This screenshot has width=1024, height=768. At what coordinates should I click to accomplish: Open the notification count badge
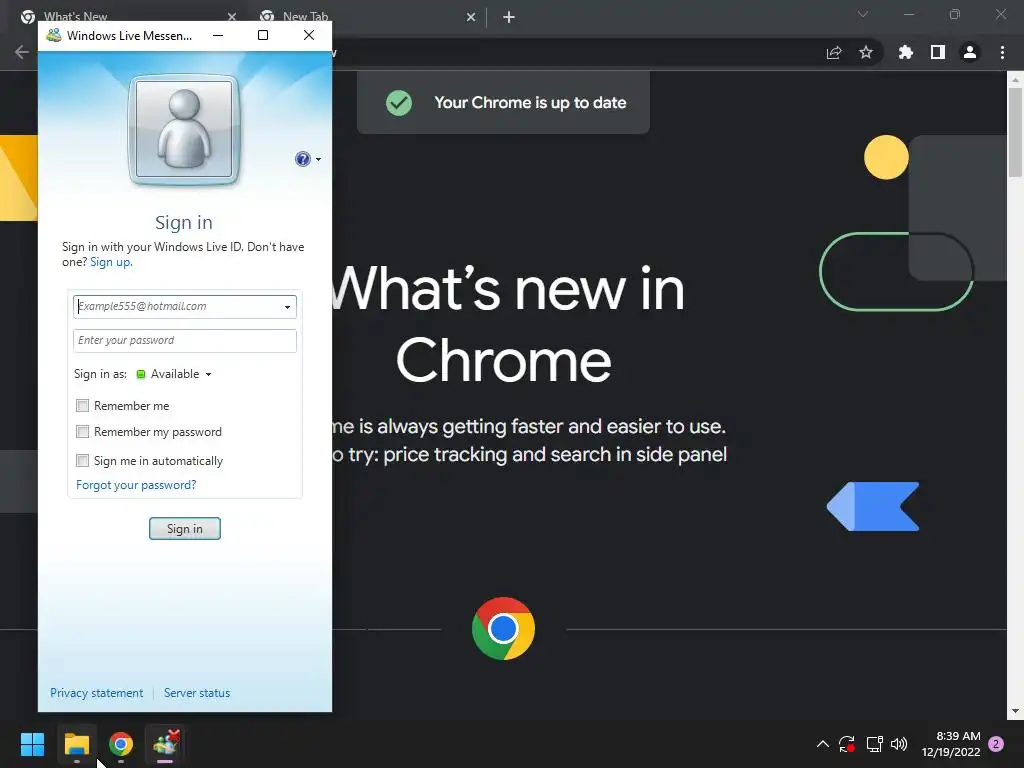pyautogui.click(x=996, y=744)
